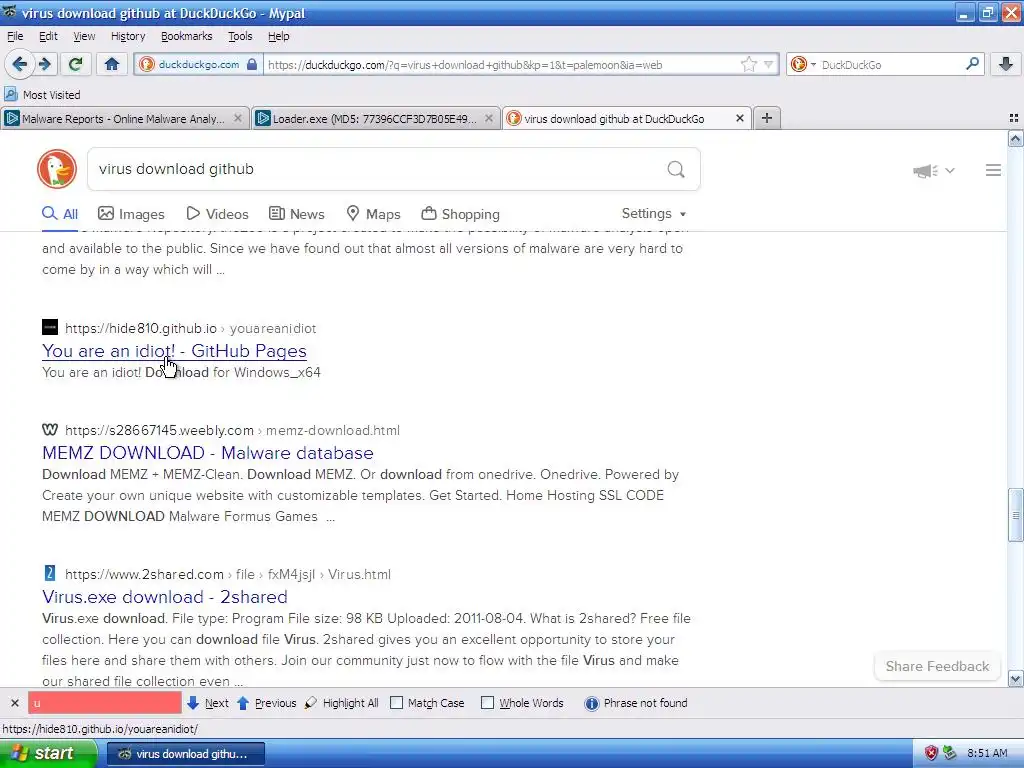
Task: Open the 'You are an idiot! - GitHub Pages' link
Action: 174,351
